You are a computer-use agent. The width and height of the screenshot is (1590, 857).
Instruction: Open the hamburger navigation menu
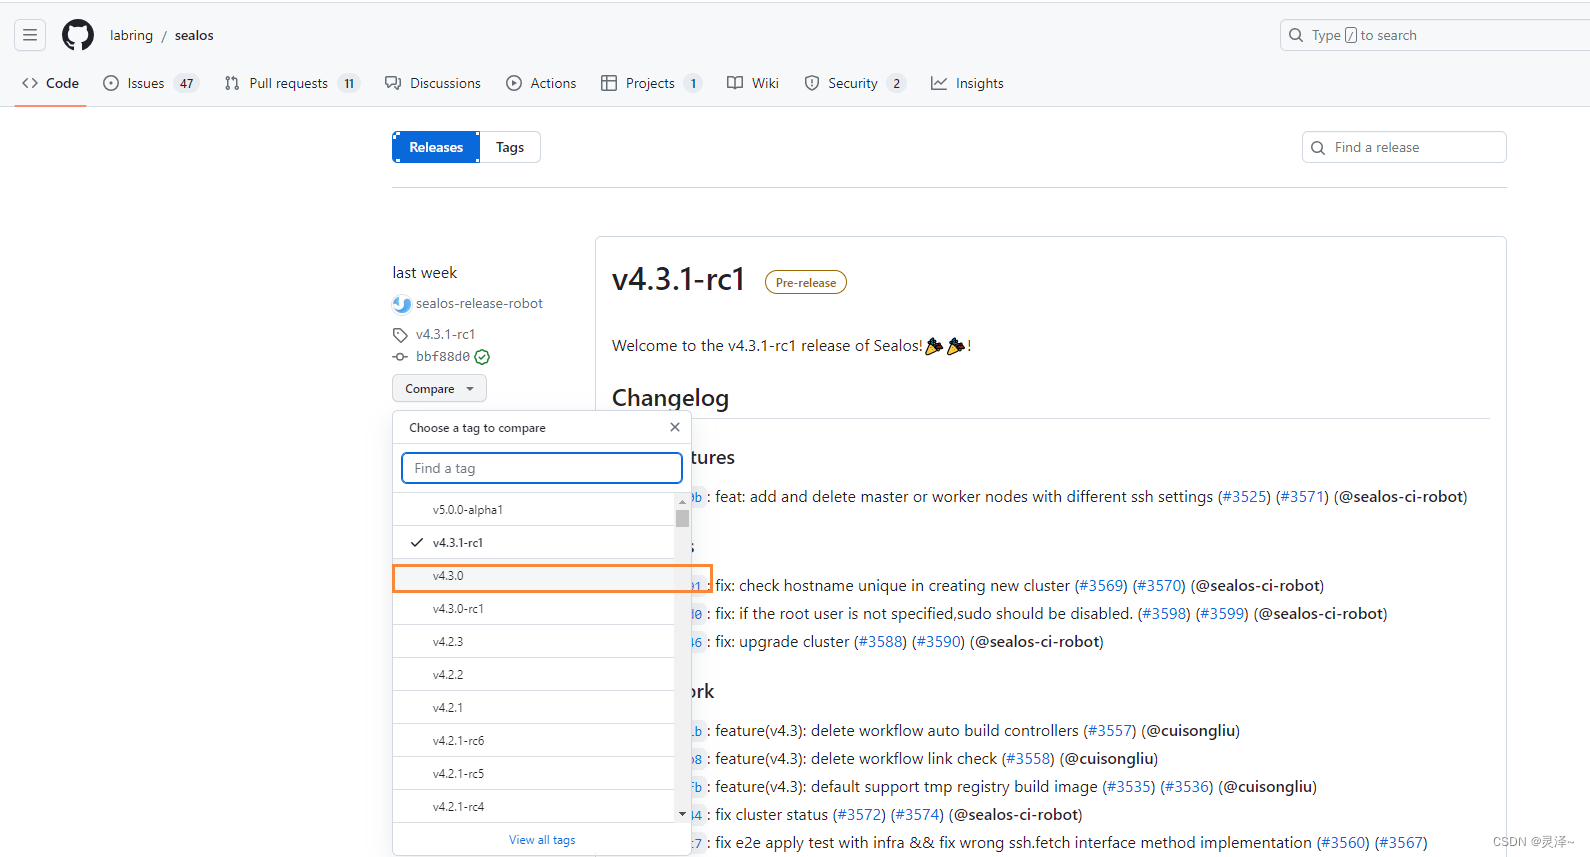point(30,35)
